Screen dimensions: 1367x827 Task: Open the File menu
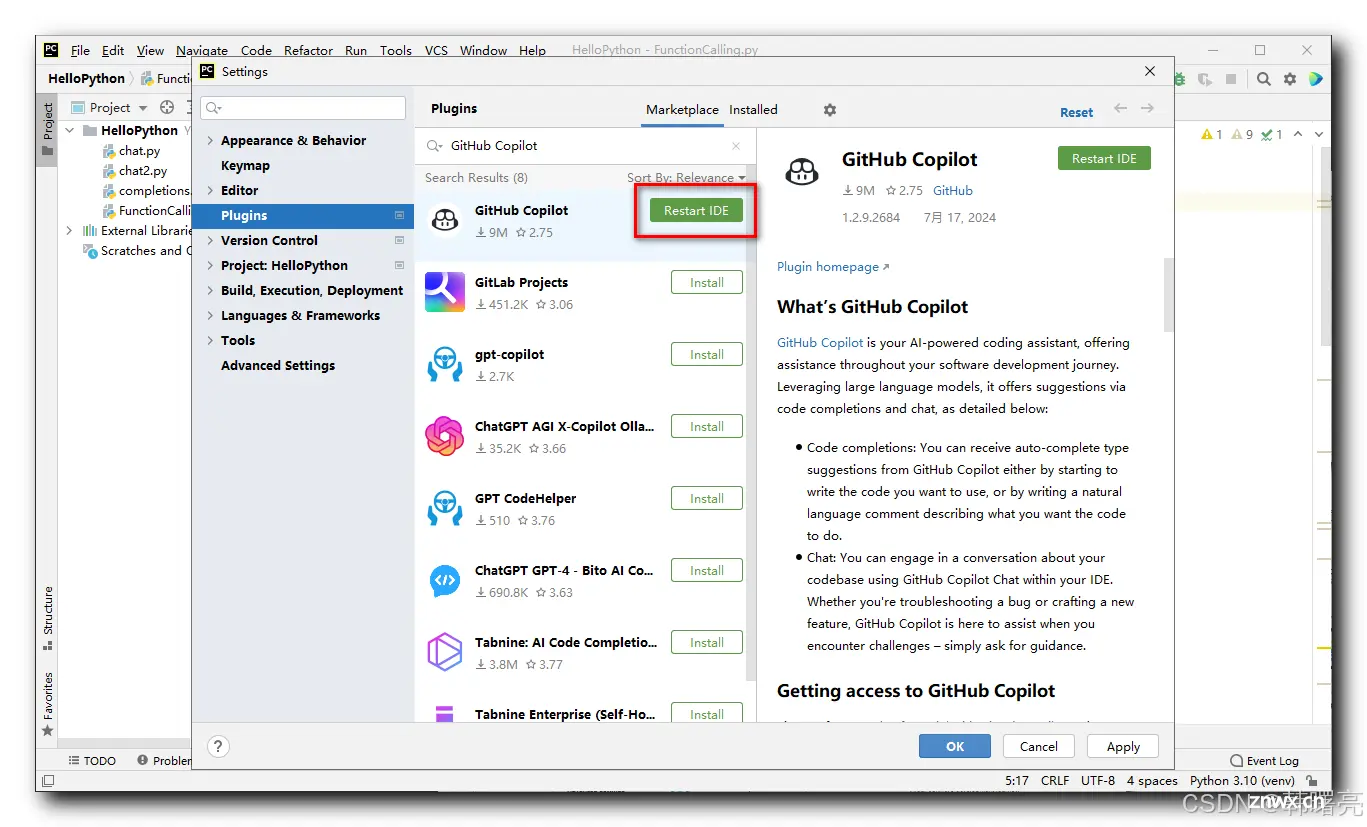pyautogui.click(x=80, y=50)
